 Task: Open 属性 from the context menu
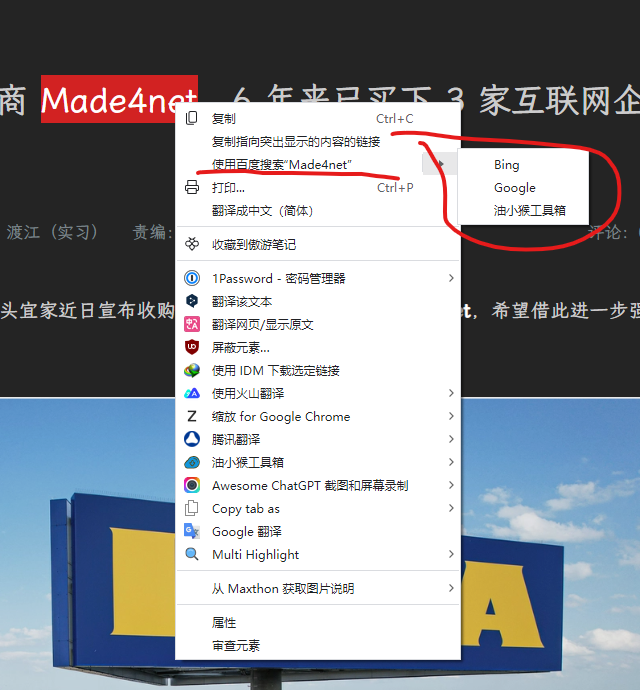coord(318,622)
